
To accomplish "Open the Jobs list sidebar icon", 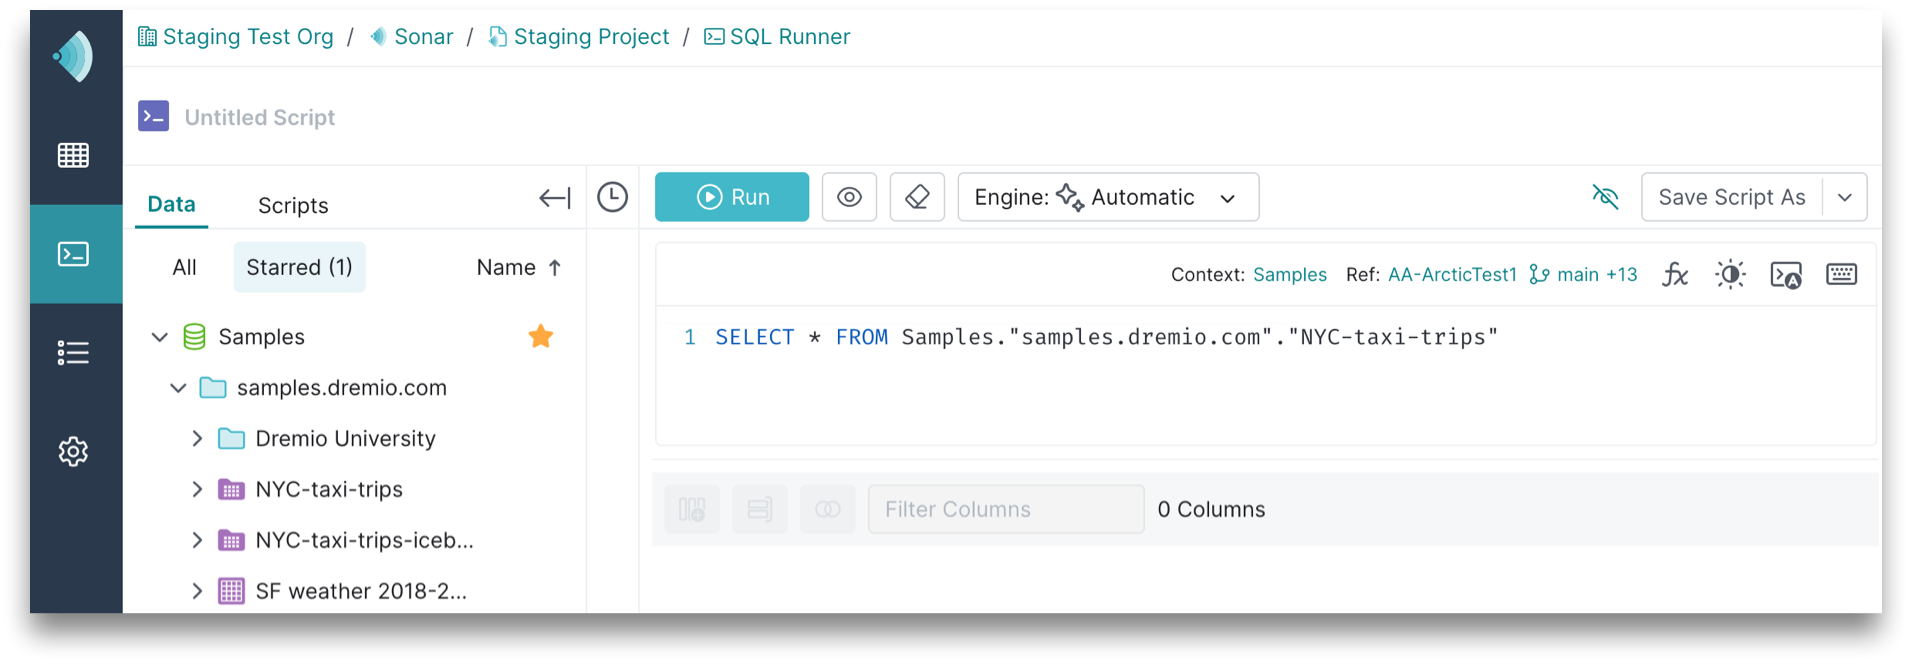I will tap(73, 353).
